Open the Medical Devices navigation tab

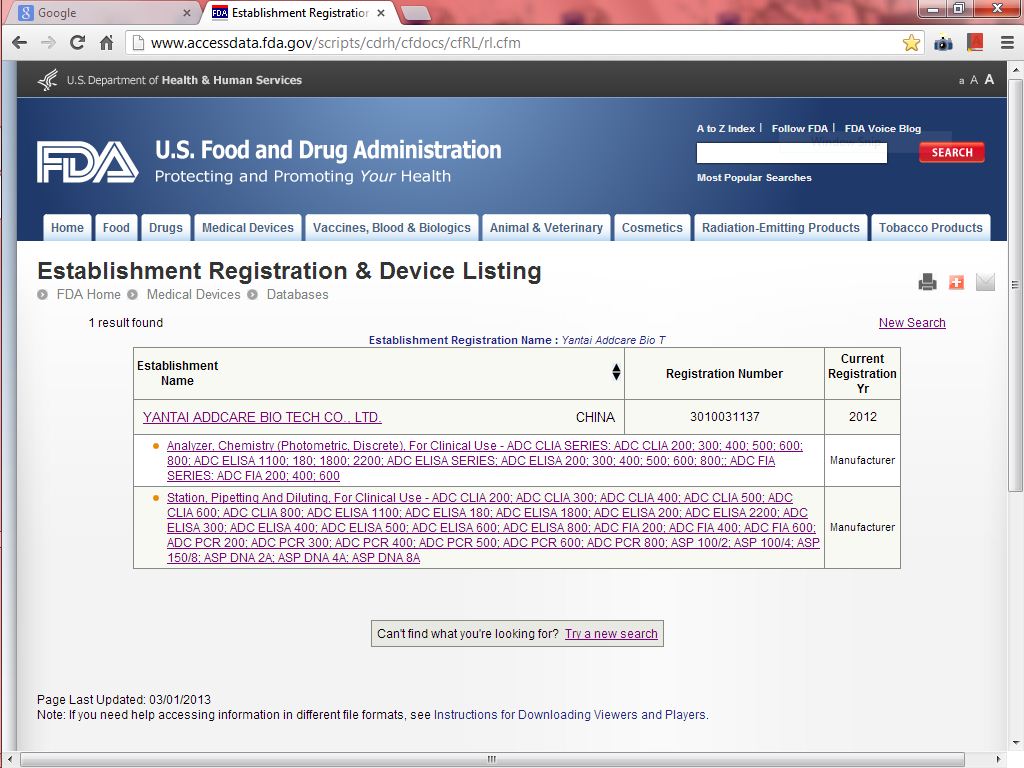tap(248, 228)
